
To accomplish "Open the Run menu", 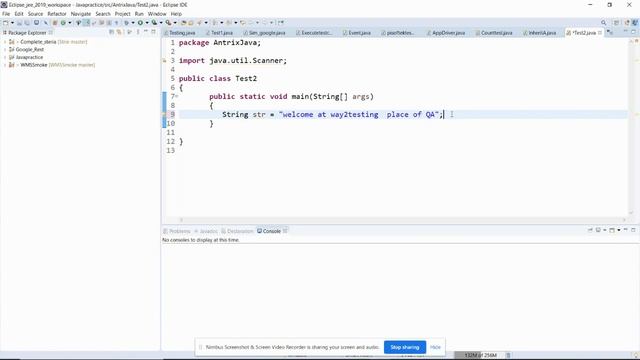I will (139, 14).
